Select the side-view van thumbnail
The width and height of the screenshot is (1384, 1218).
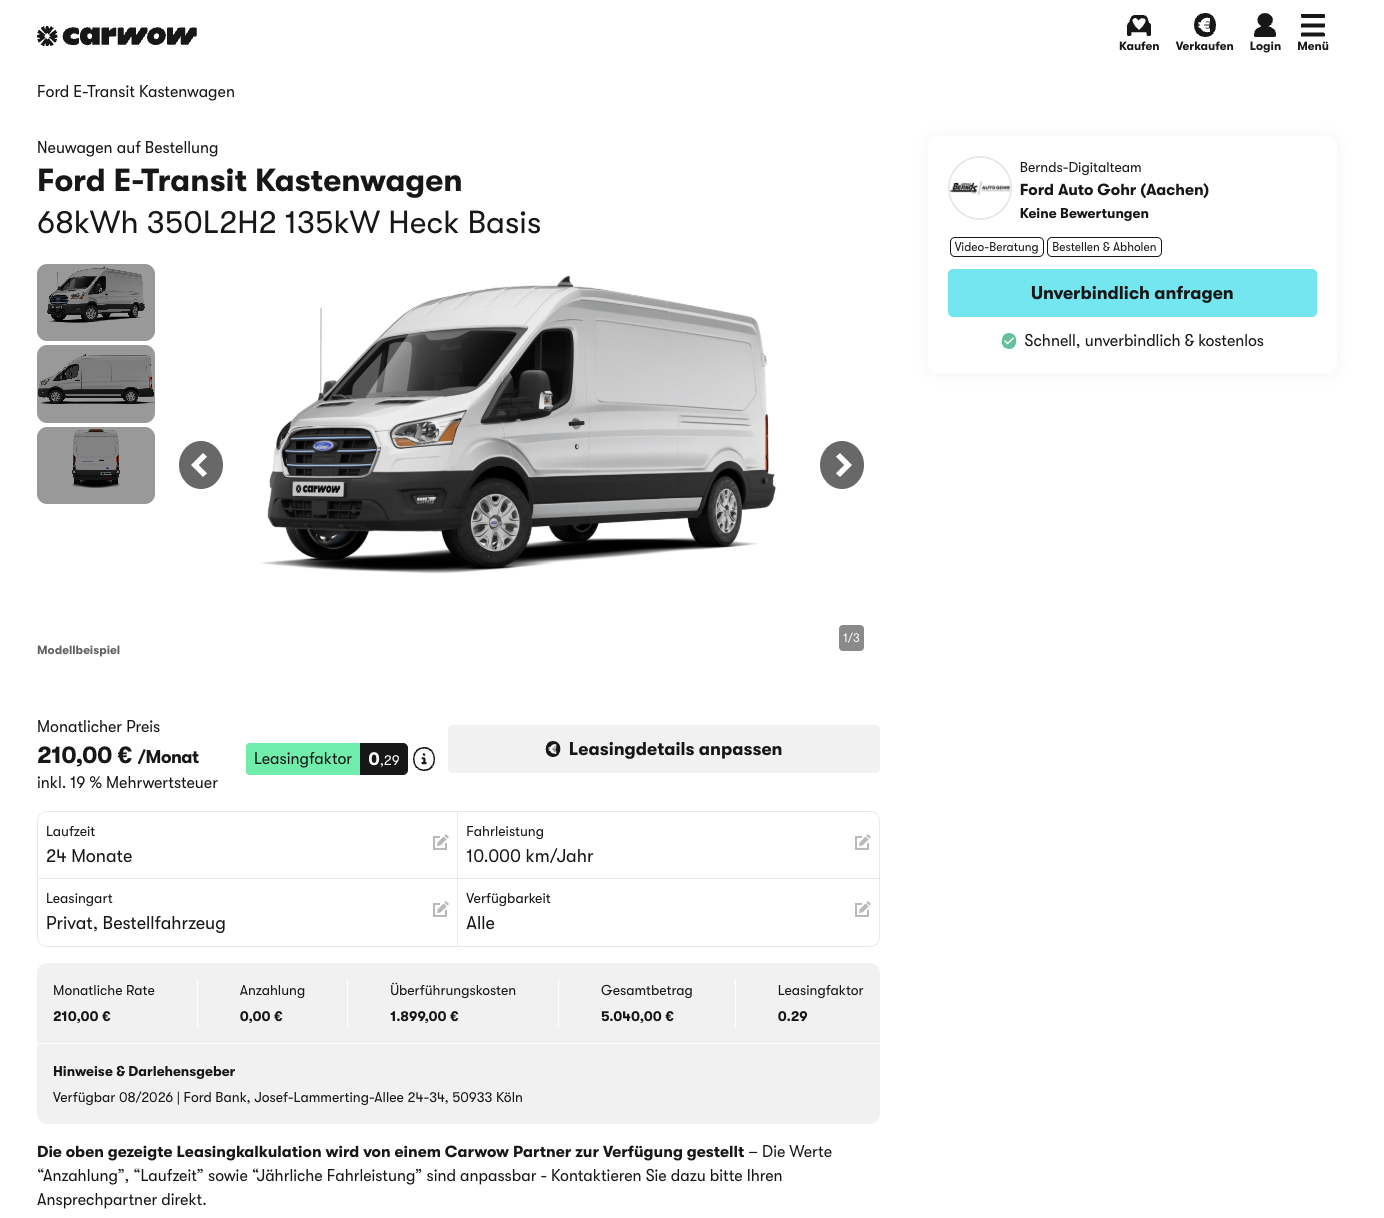[x=96, y=384]
